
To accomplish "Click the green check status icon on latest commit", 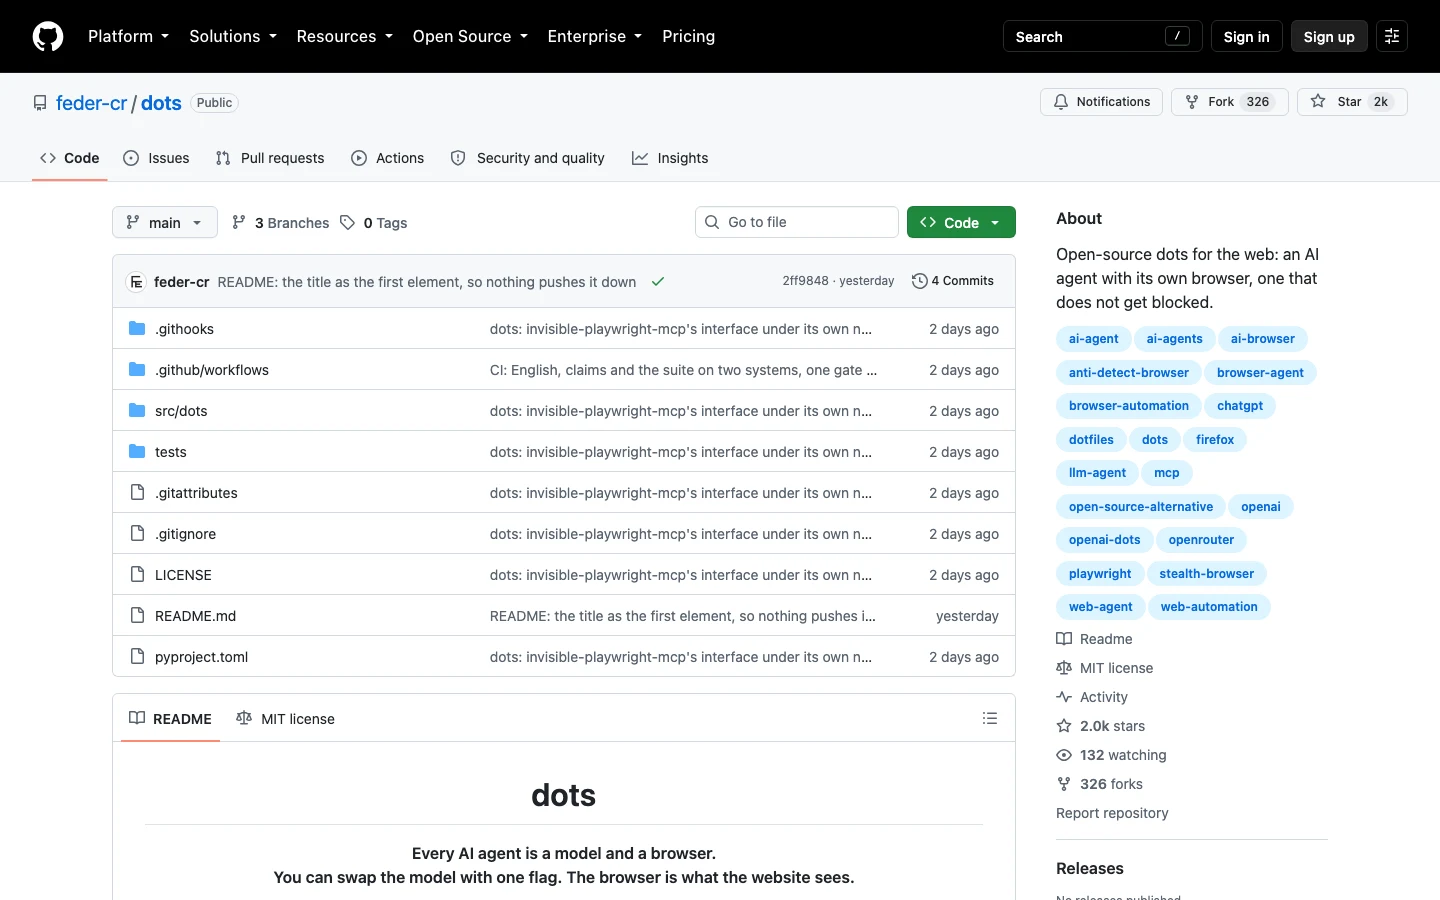I will 658,282.
